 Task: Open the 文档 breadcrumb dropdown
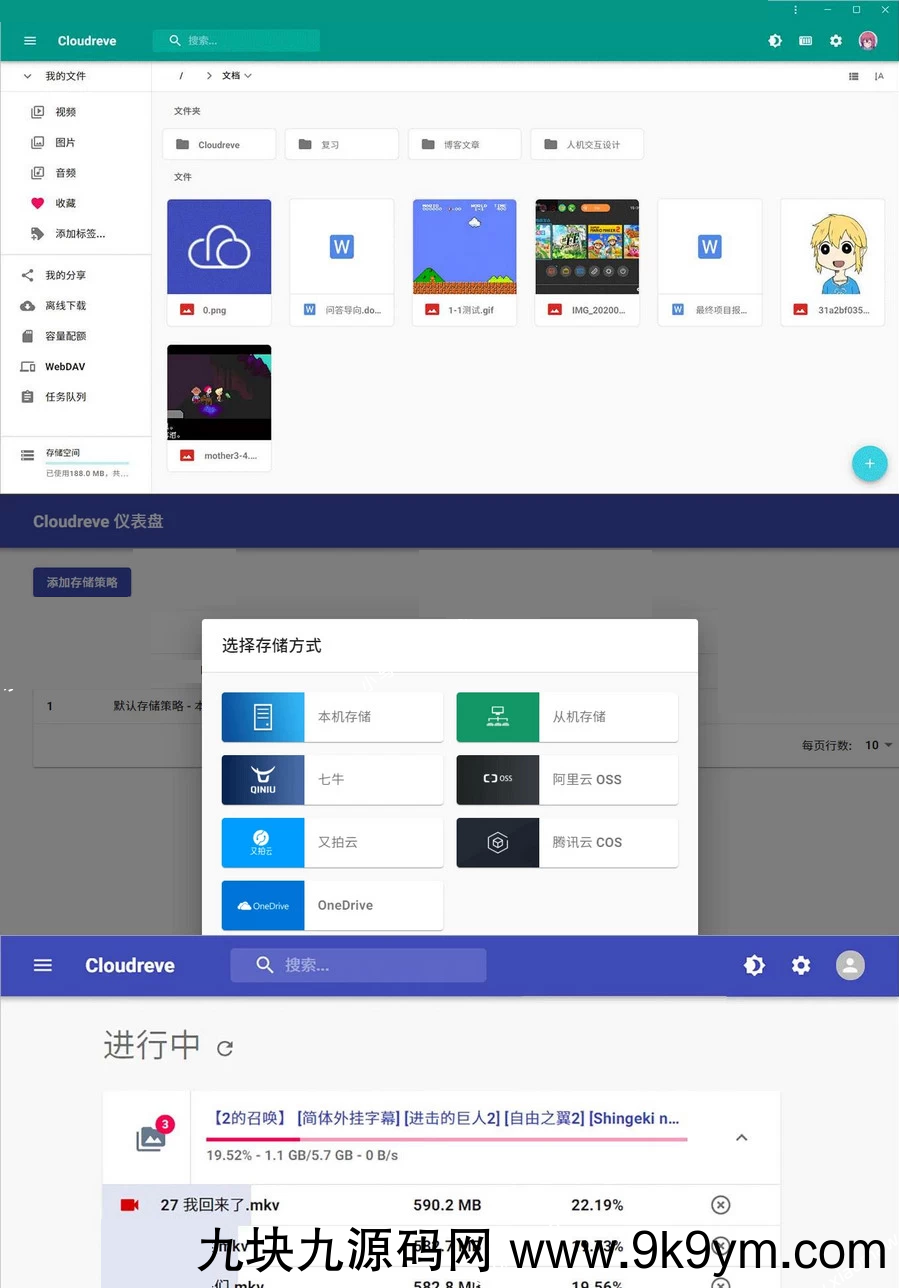237,76
